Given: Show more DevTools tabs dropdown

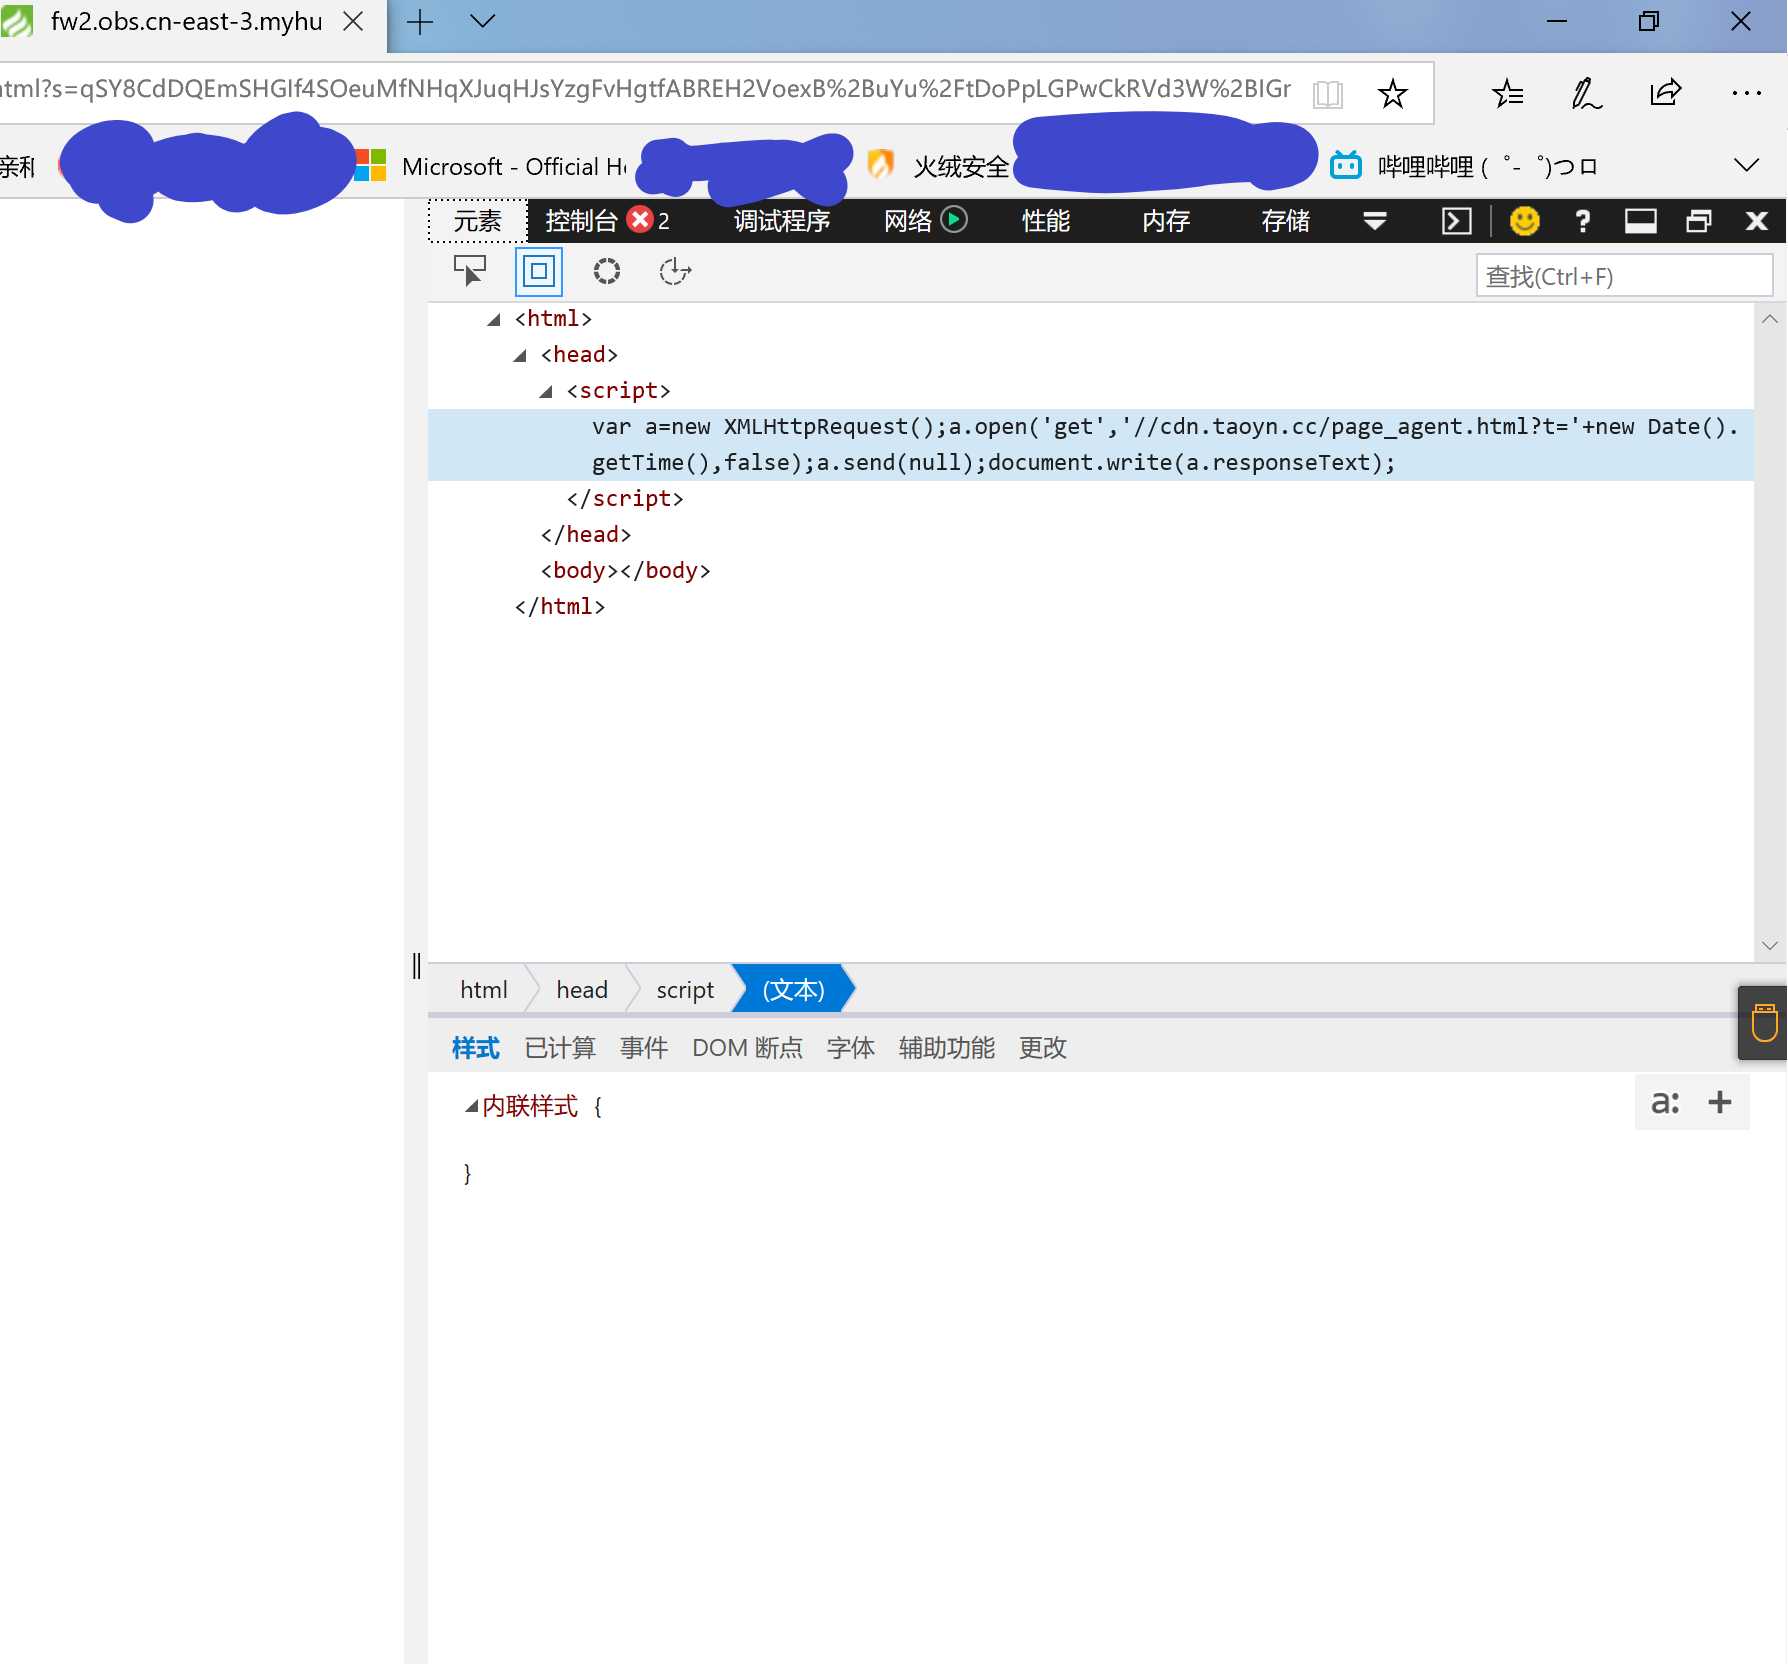Looking at the screenshot, I should pyautogui.click(x=1374, y=221).
